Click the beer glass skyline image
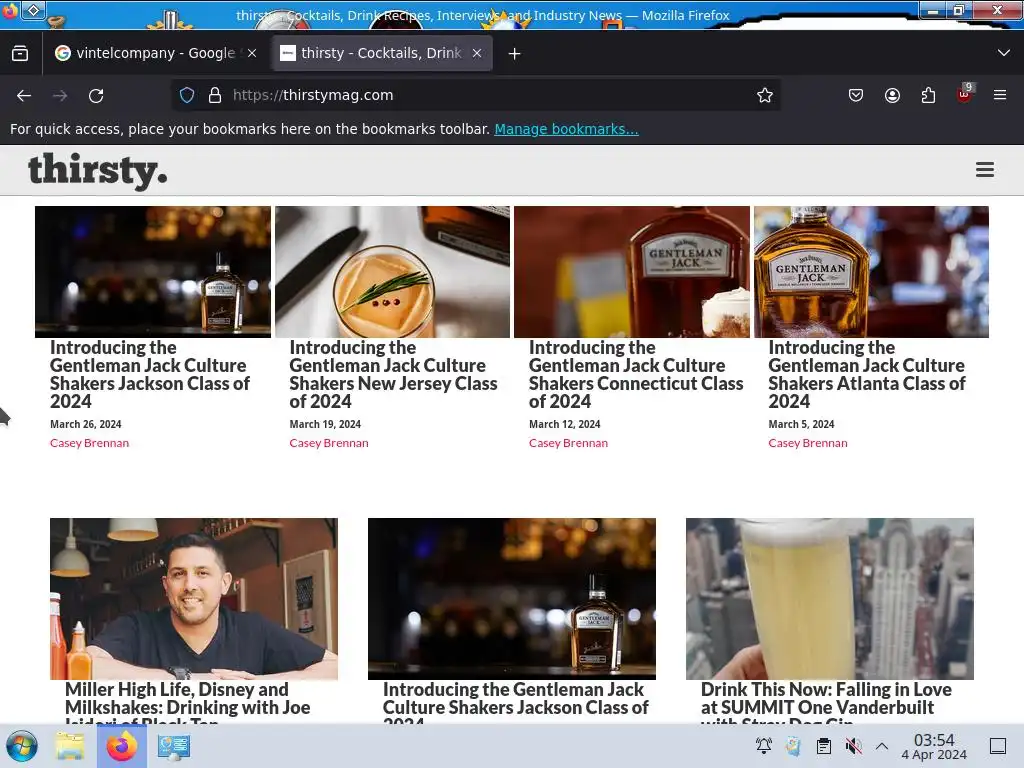The image size is (1024, 768). click(829, 599)
